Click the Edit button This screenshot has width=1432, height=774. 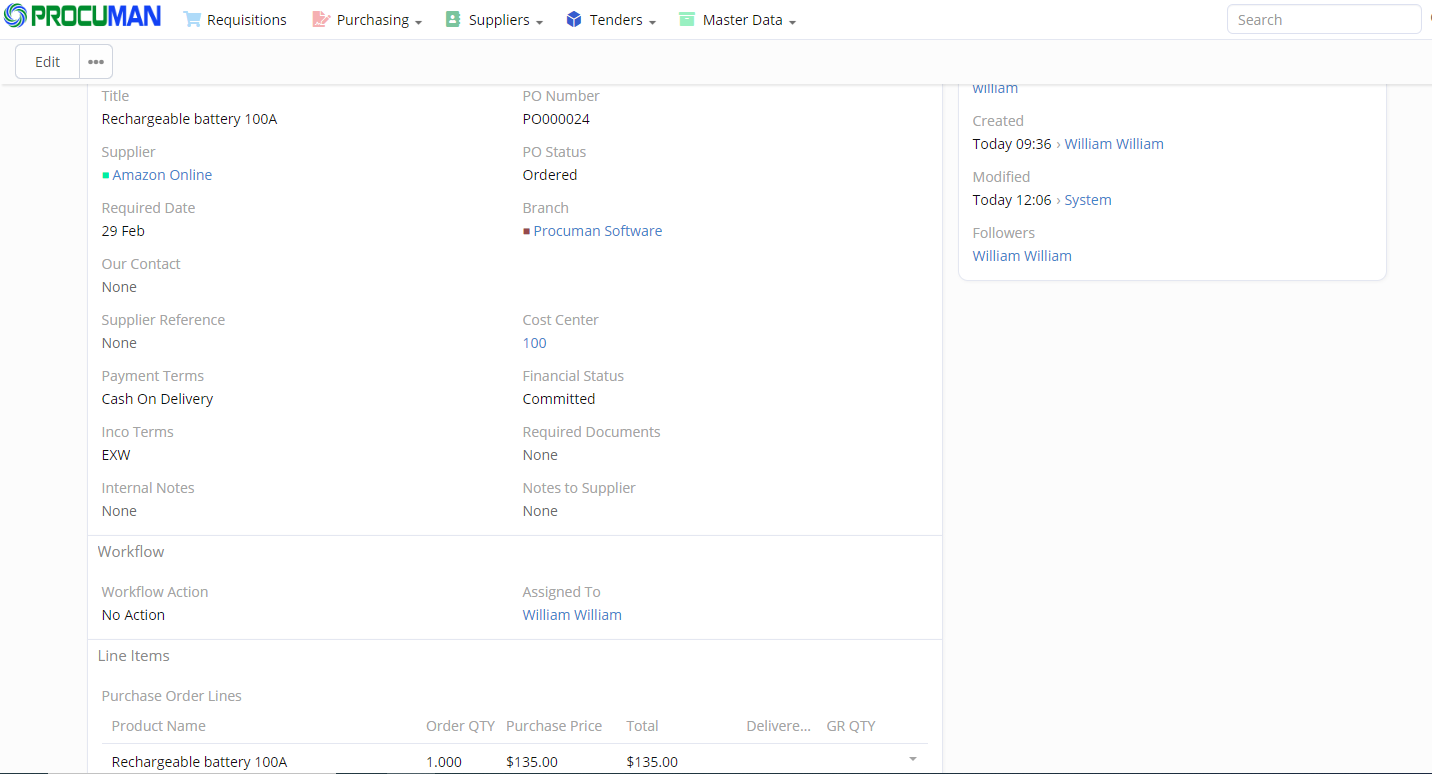coord(48,62)
